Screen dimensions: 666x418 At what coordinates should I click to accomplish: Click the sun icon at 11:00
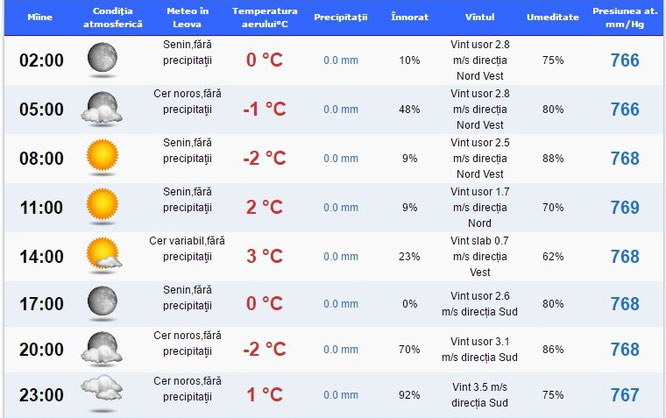coord(102,204)
